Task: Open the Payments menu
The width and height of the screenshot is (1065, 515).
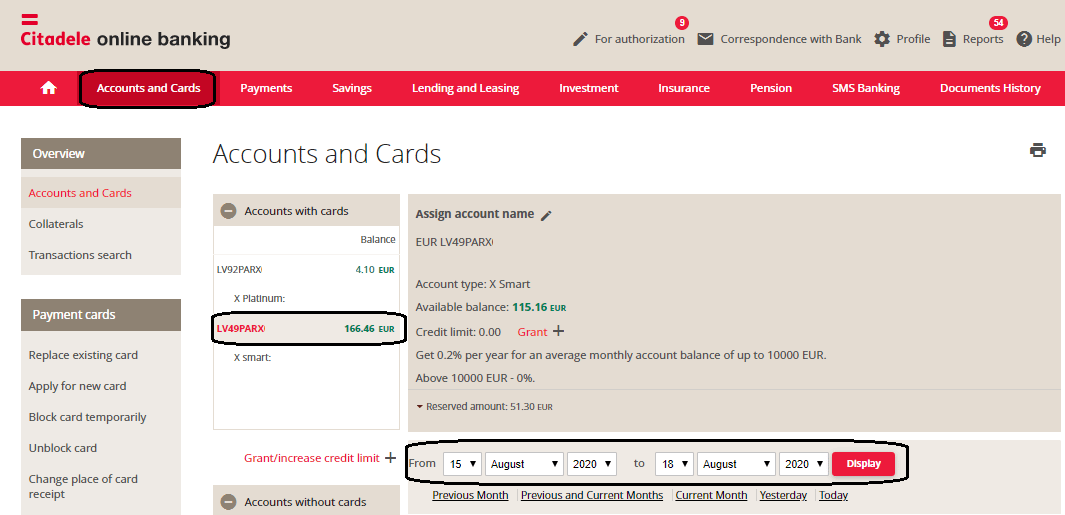Action: [266, 88]
